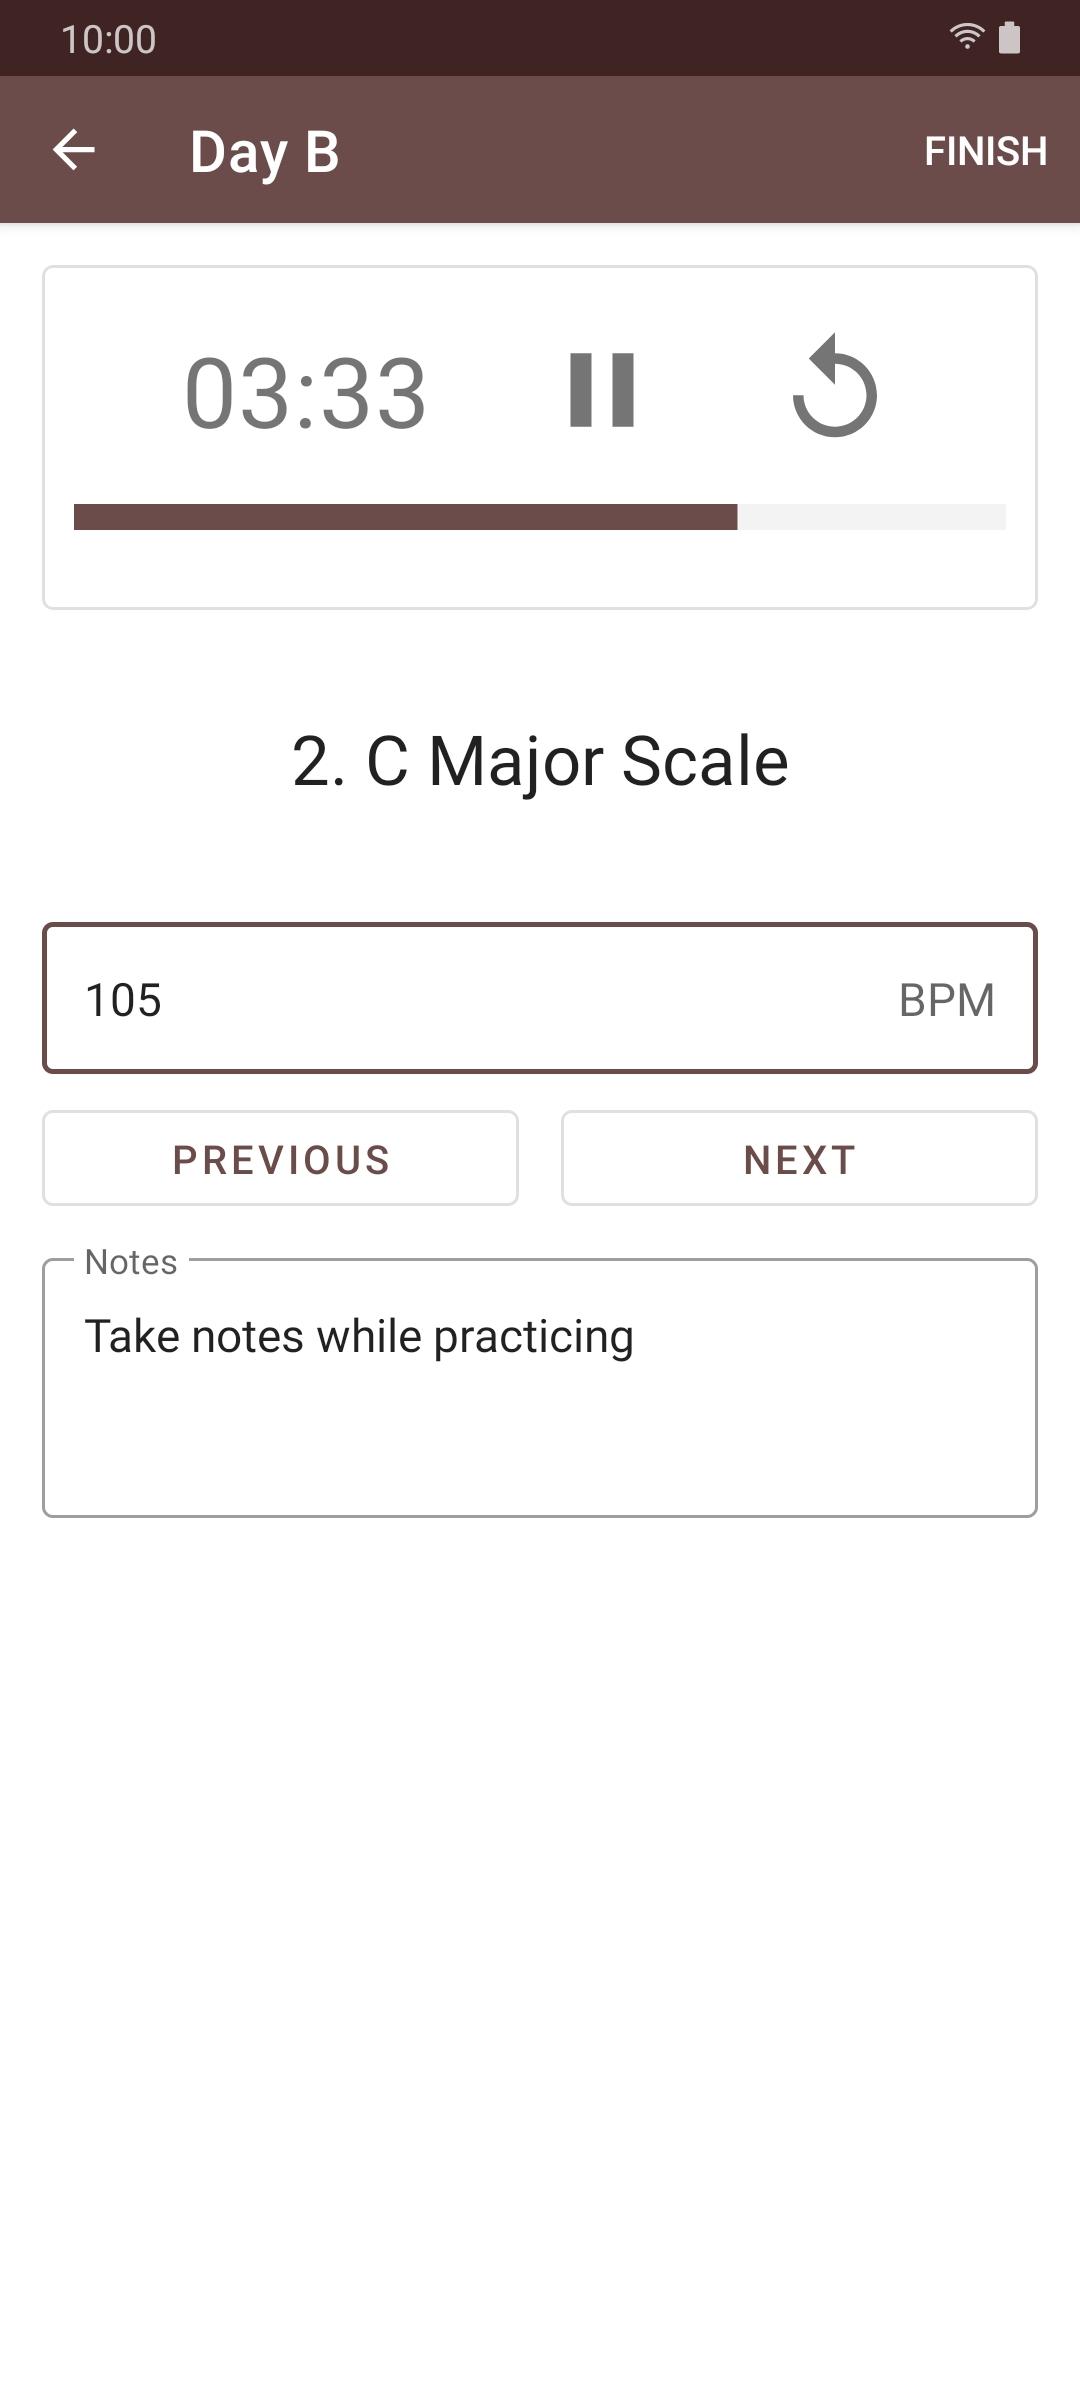Tap the 03:33 timer readout
This screenshot has height=2400, width=1080.
click(x=305, y=393)
